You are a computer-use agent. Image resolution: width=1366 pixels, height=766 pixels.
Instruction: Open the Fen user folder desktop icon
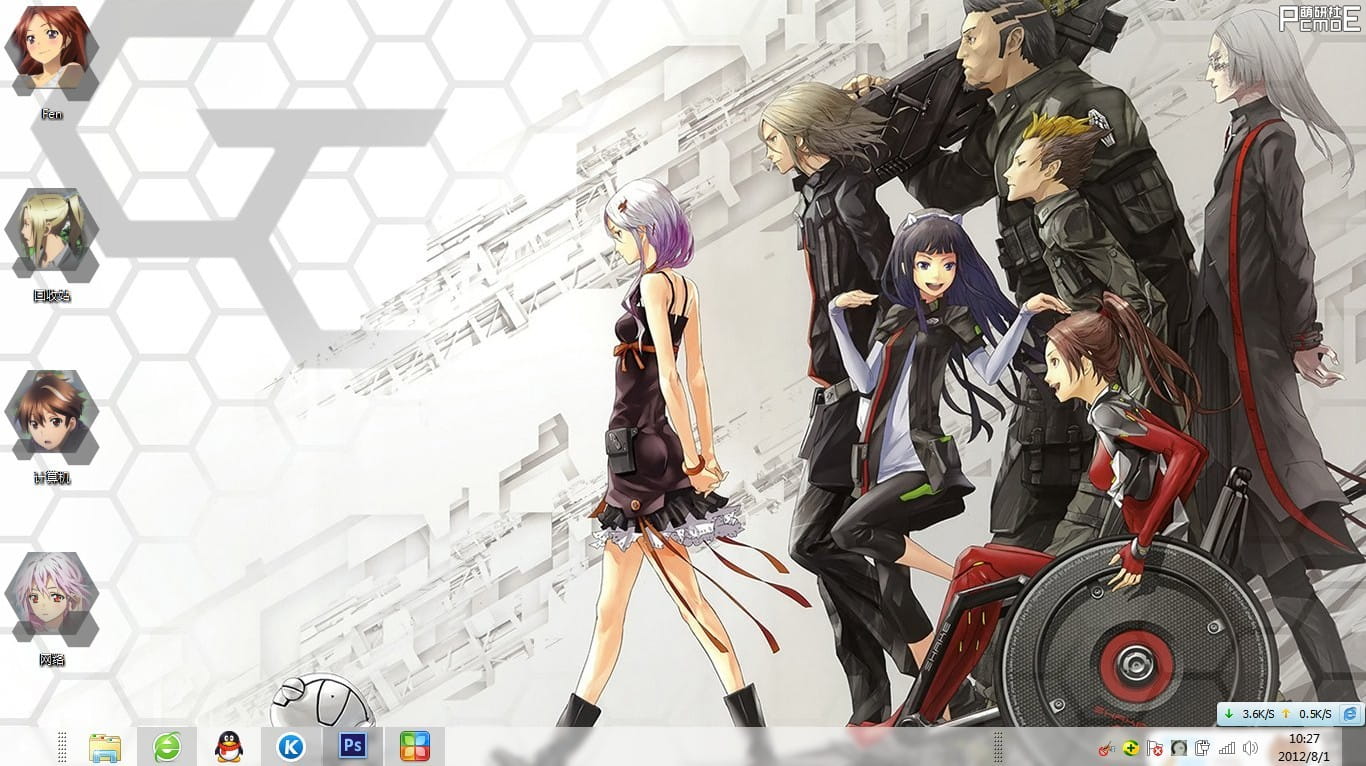51,50
